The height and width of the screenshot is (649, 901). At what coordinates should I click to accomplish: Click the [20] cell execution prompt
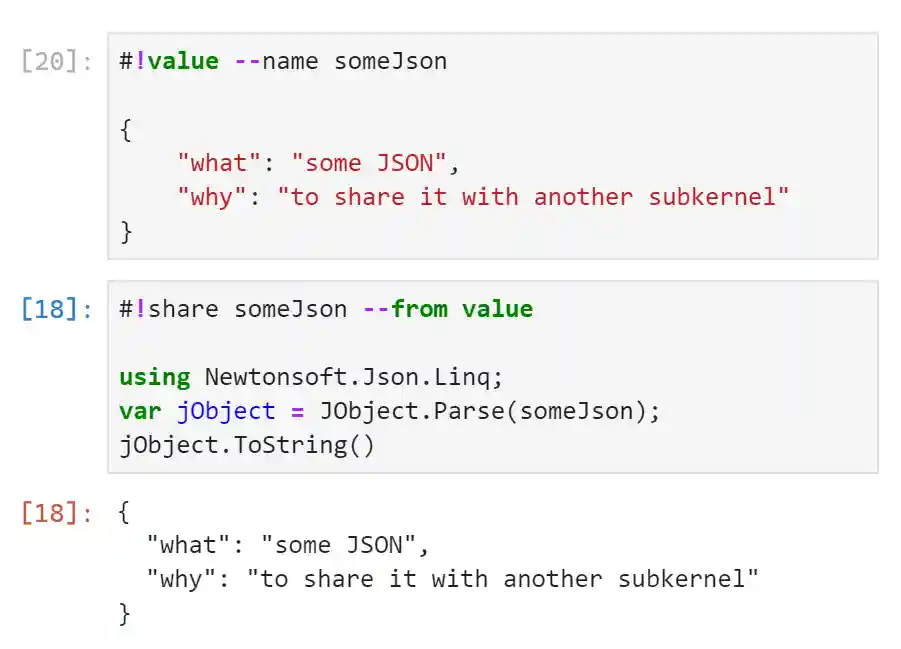click(x=57, y=61)
